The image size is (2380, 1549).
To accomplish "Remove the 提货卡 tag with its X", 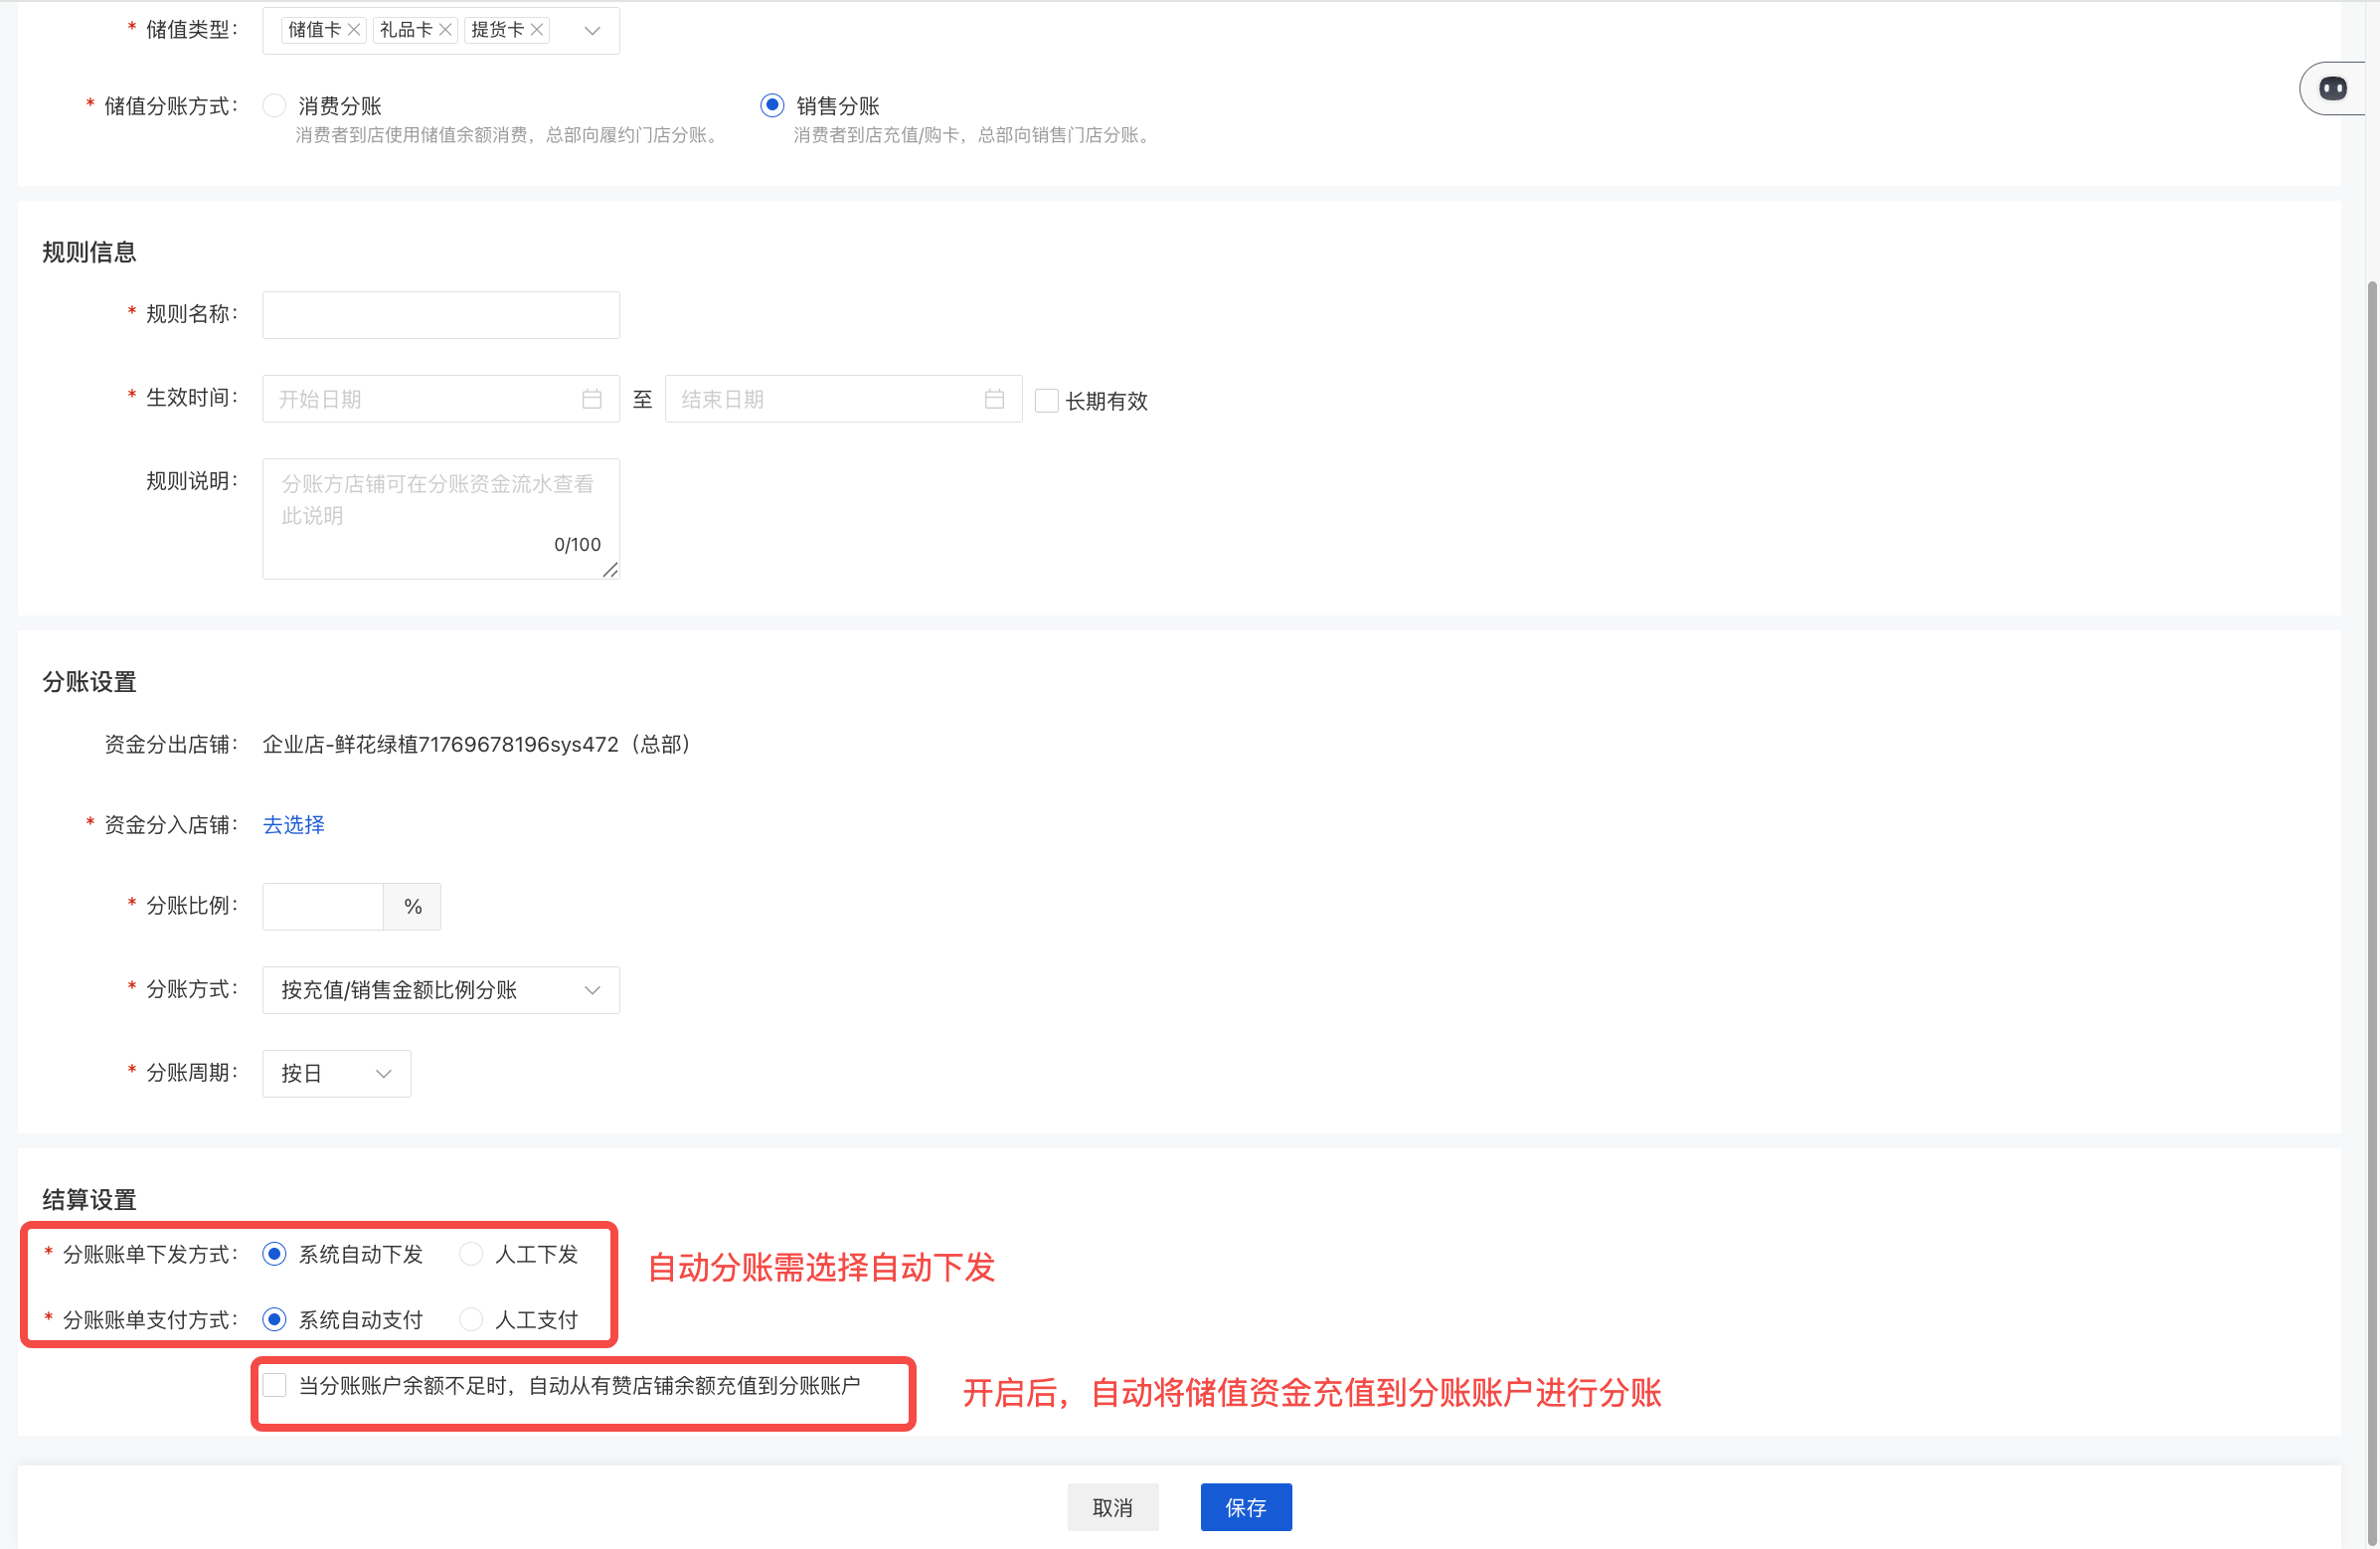I will coord(537,30).
